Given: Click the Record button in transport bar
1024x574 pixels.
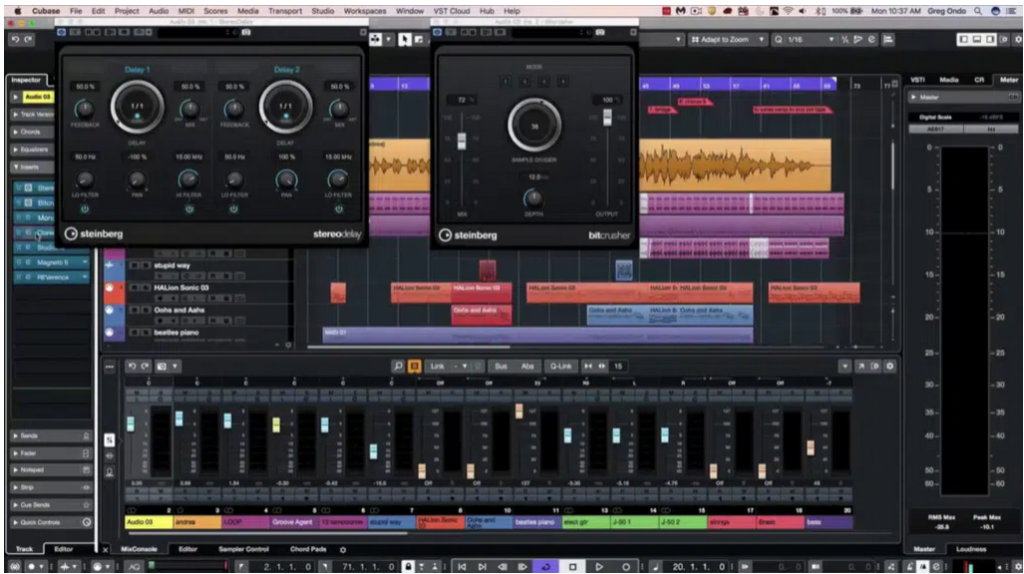Looking at the screenshot, I should pyautogui.click(x=626, y=566).
